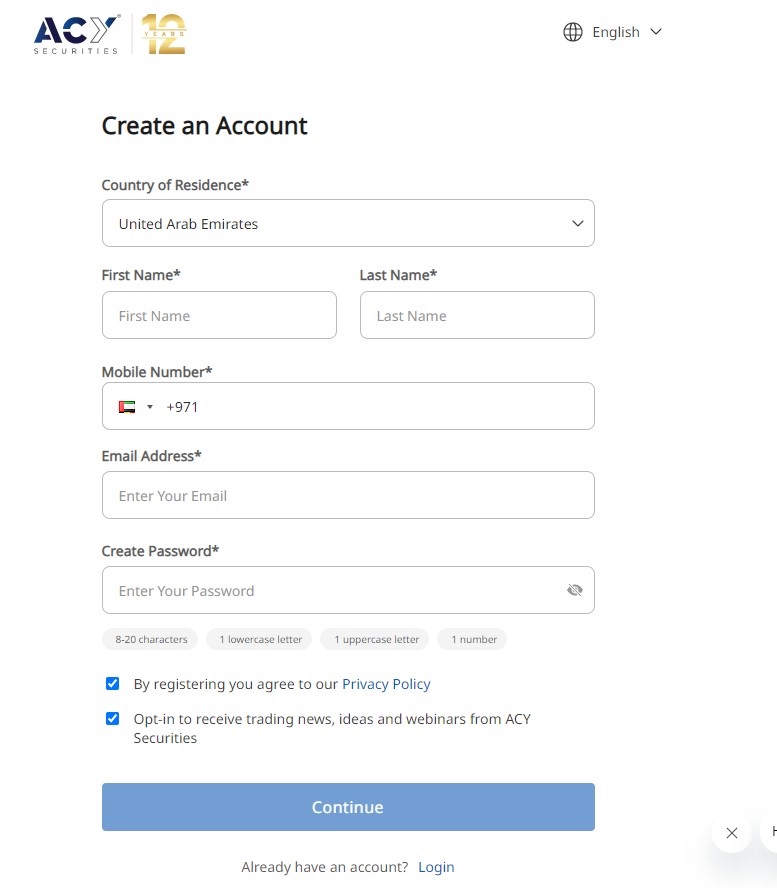Open the Privacy Policy link
The width and height of the screenshot is (777, 888).
tap(386, 684)
